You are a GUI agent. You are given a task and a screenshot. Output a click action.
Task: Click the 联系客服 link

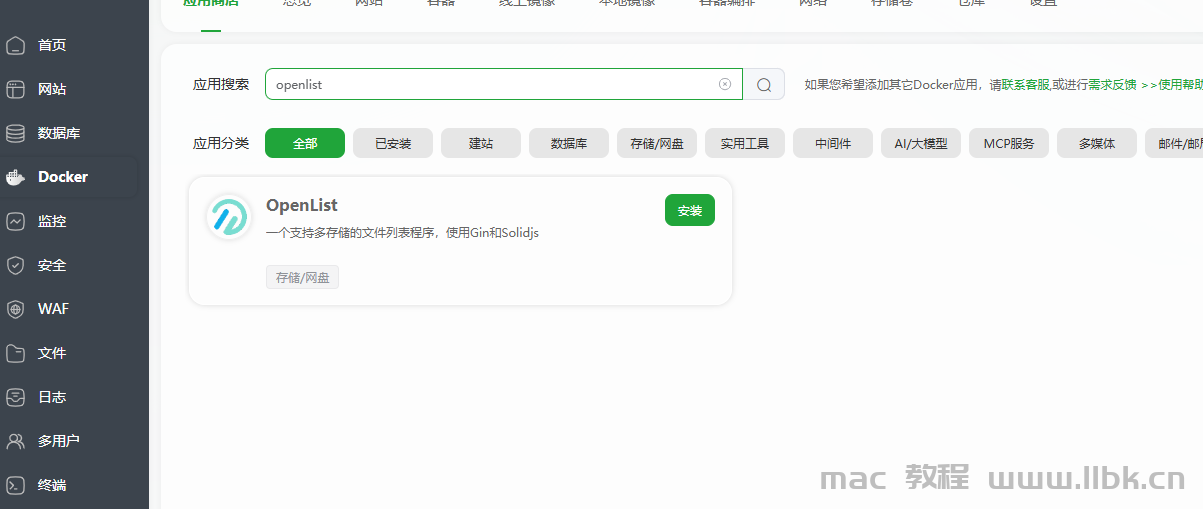[x=1026, y=85]
